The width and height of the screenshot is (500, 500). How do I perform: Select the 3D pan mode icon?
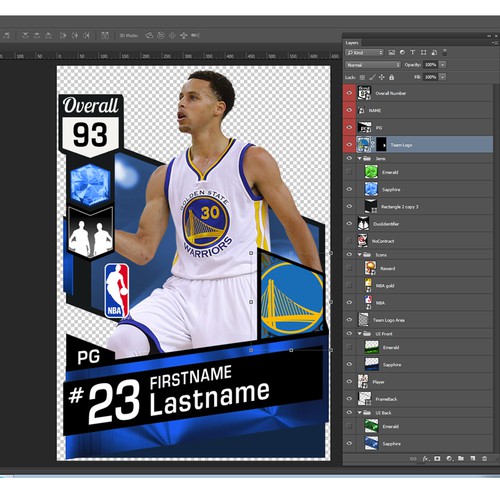(172, 35)
